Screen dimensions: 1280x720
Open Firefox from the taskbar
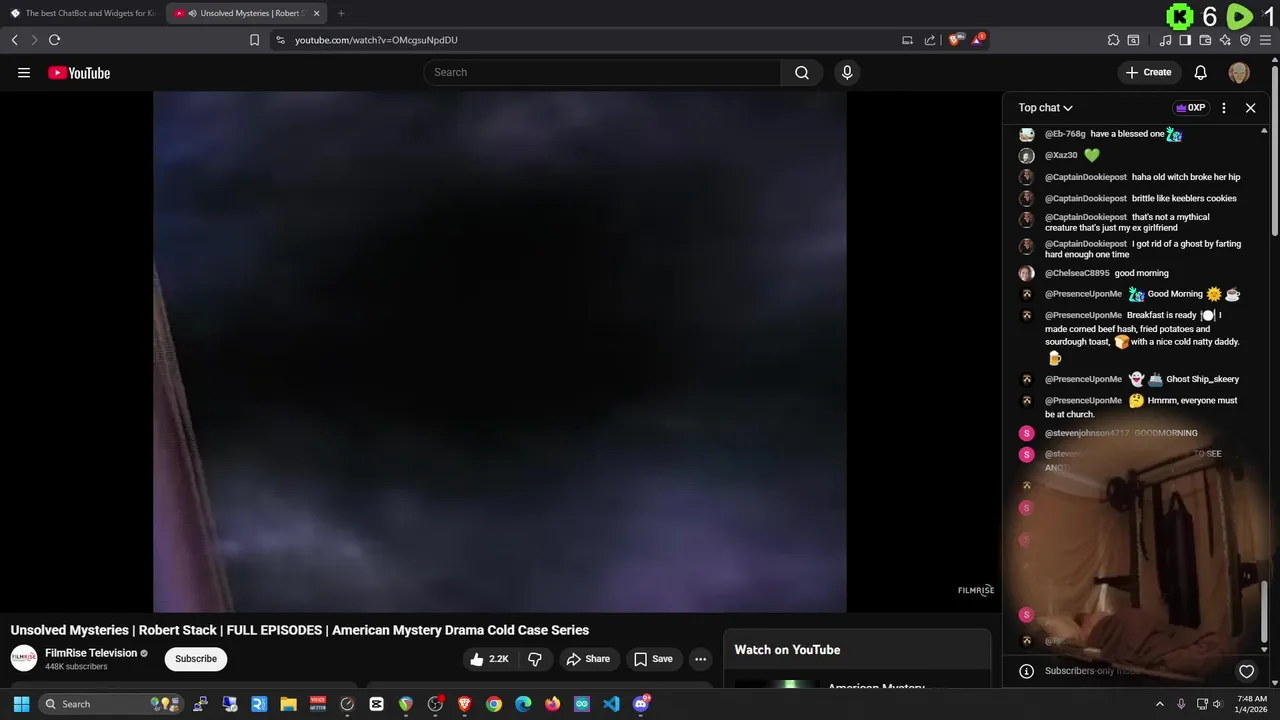[x=552, y=704]
